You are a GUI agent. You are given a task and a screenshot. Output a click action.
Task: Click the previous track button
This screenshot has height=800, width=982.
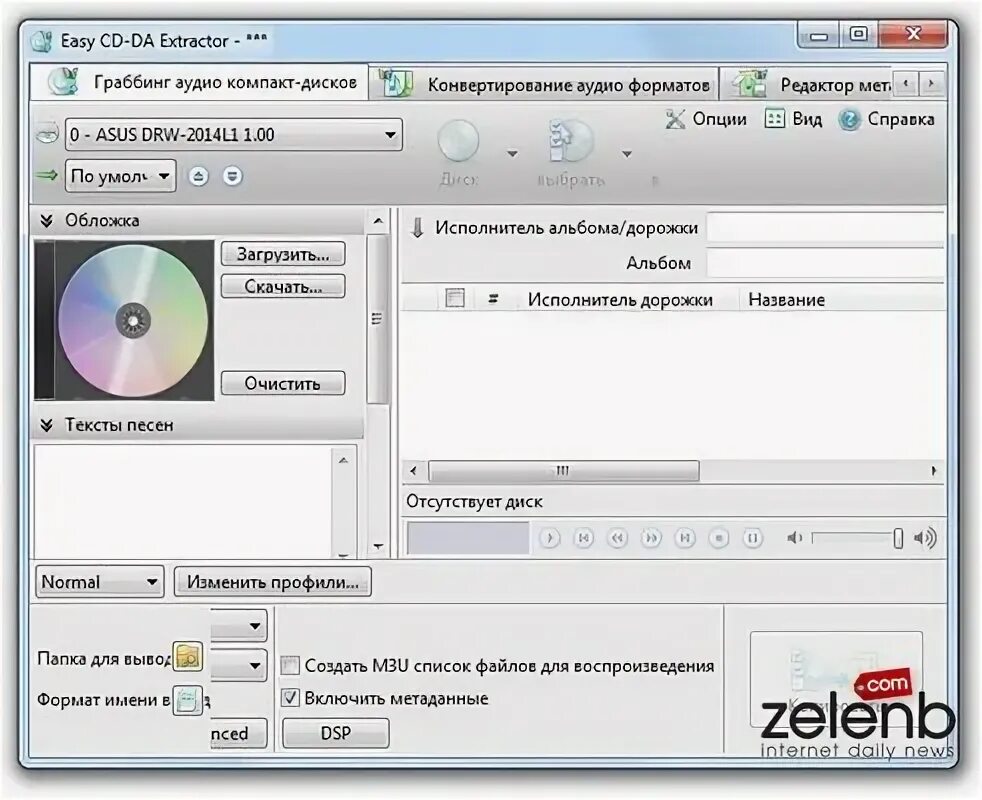click(584, 538)
